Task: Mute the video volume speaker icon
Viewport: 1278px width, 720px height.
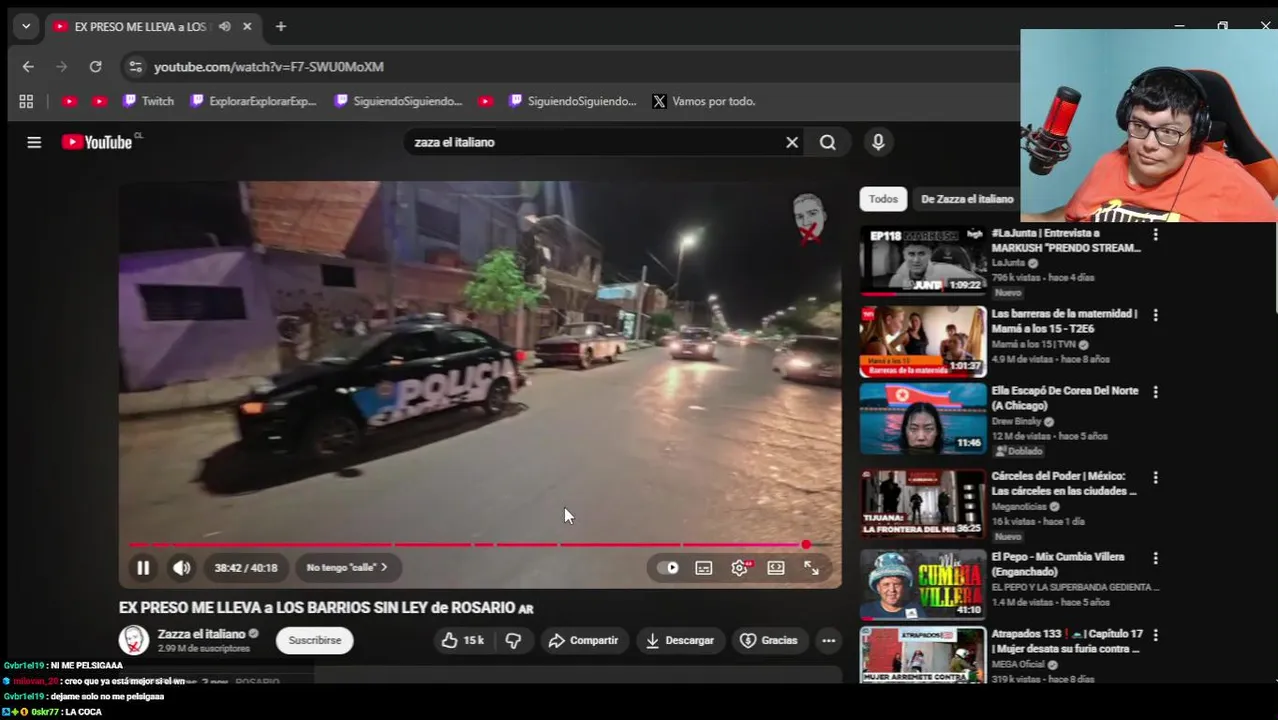Action: 181,568
